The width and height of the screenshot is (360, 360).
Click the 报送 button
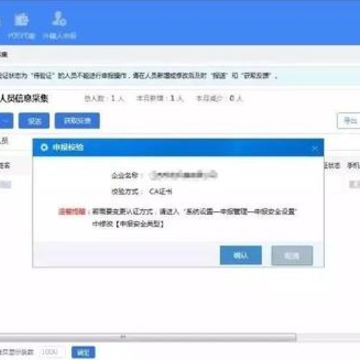tap(34, 121)
